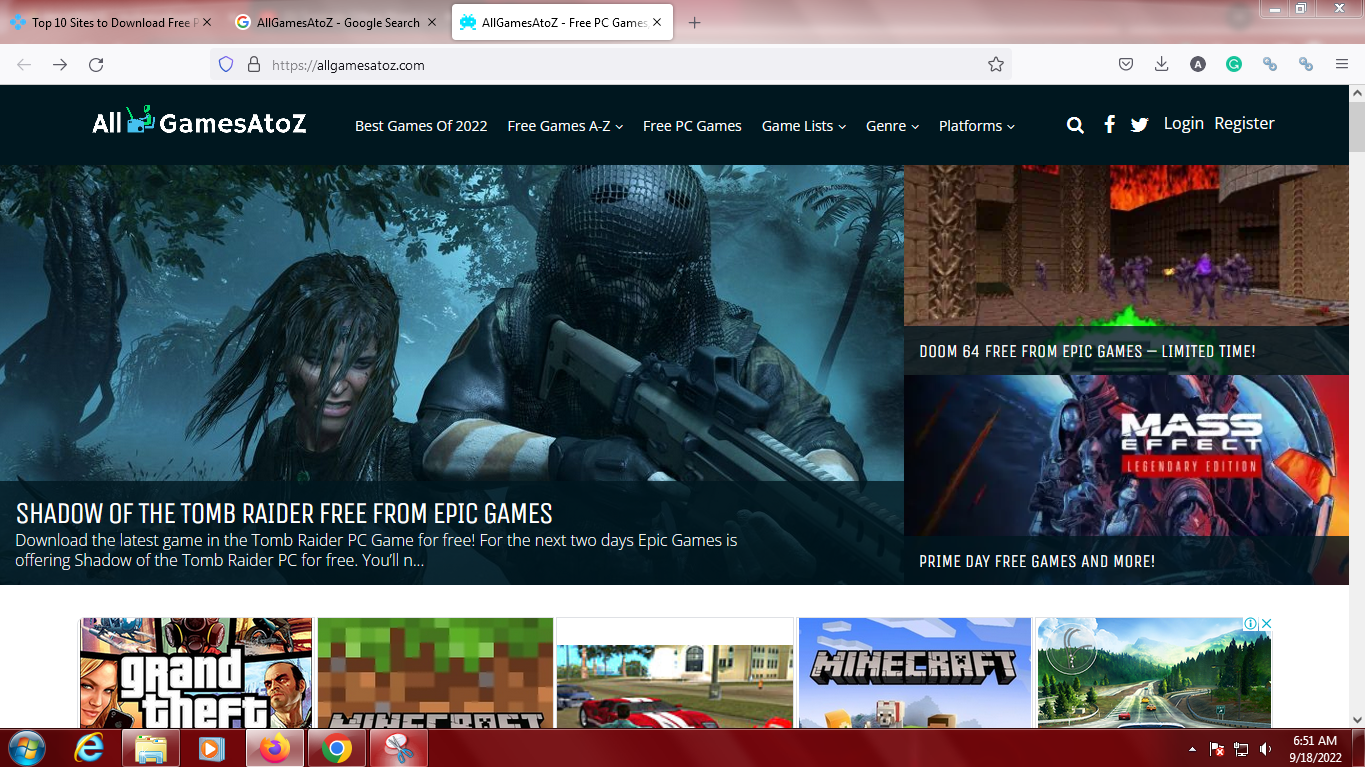
Task: Show hidden tray icons arrow
Action: [x=1192, y=749]
